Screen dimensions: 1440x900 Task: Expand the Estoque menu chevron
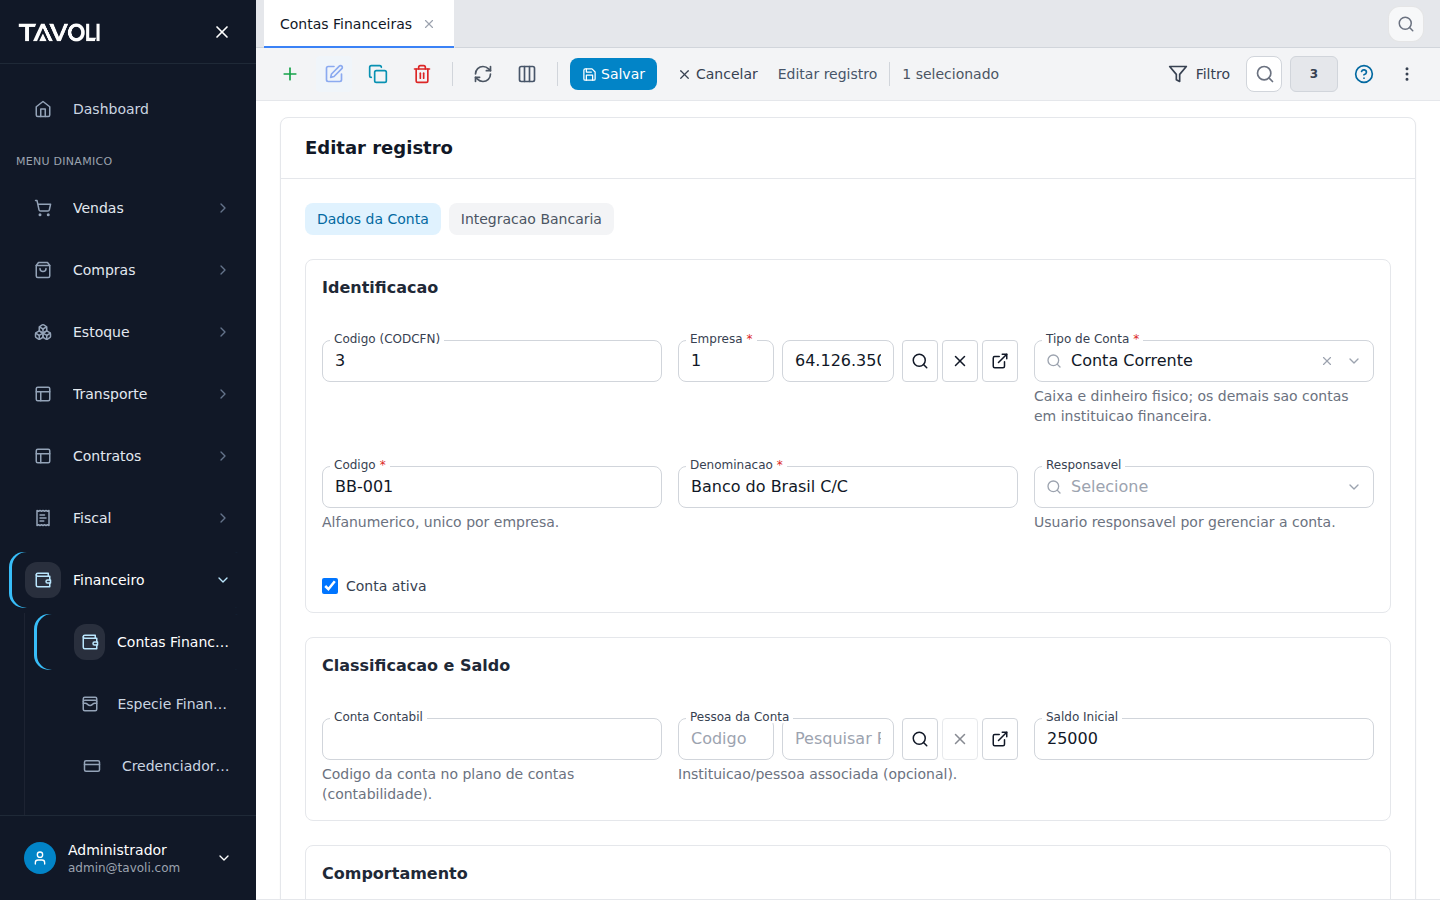coord(223,332)
